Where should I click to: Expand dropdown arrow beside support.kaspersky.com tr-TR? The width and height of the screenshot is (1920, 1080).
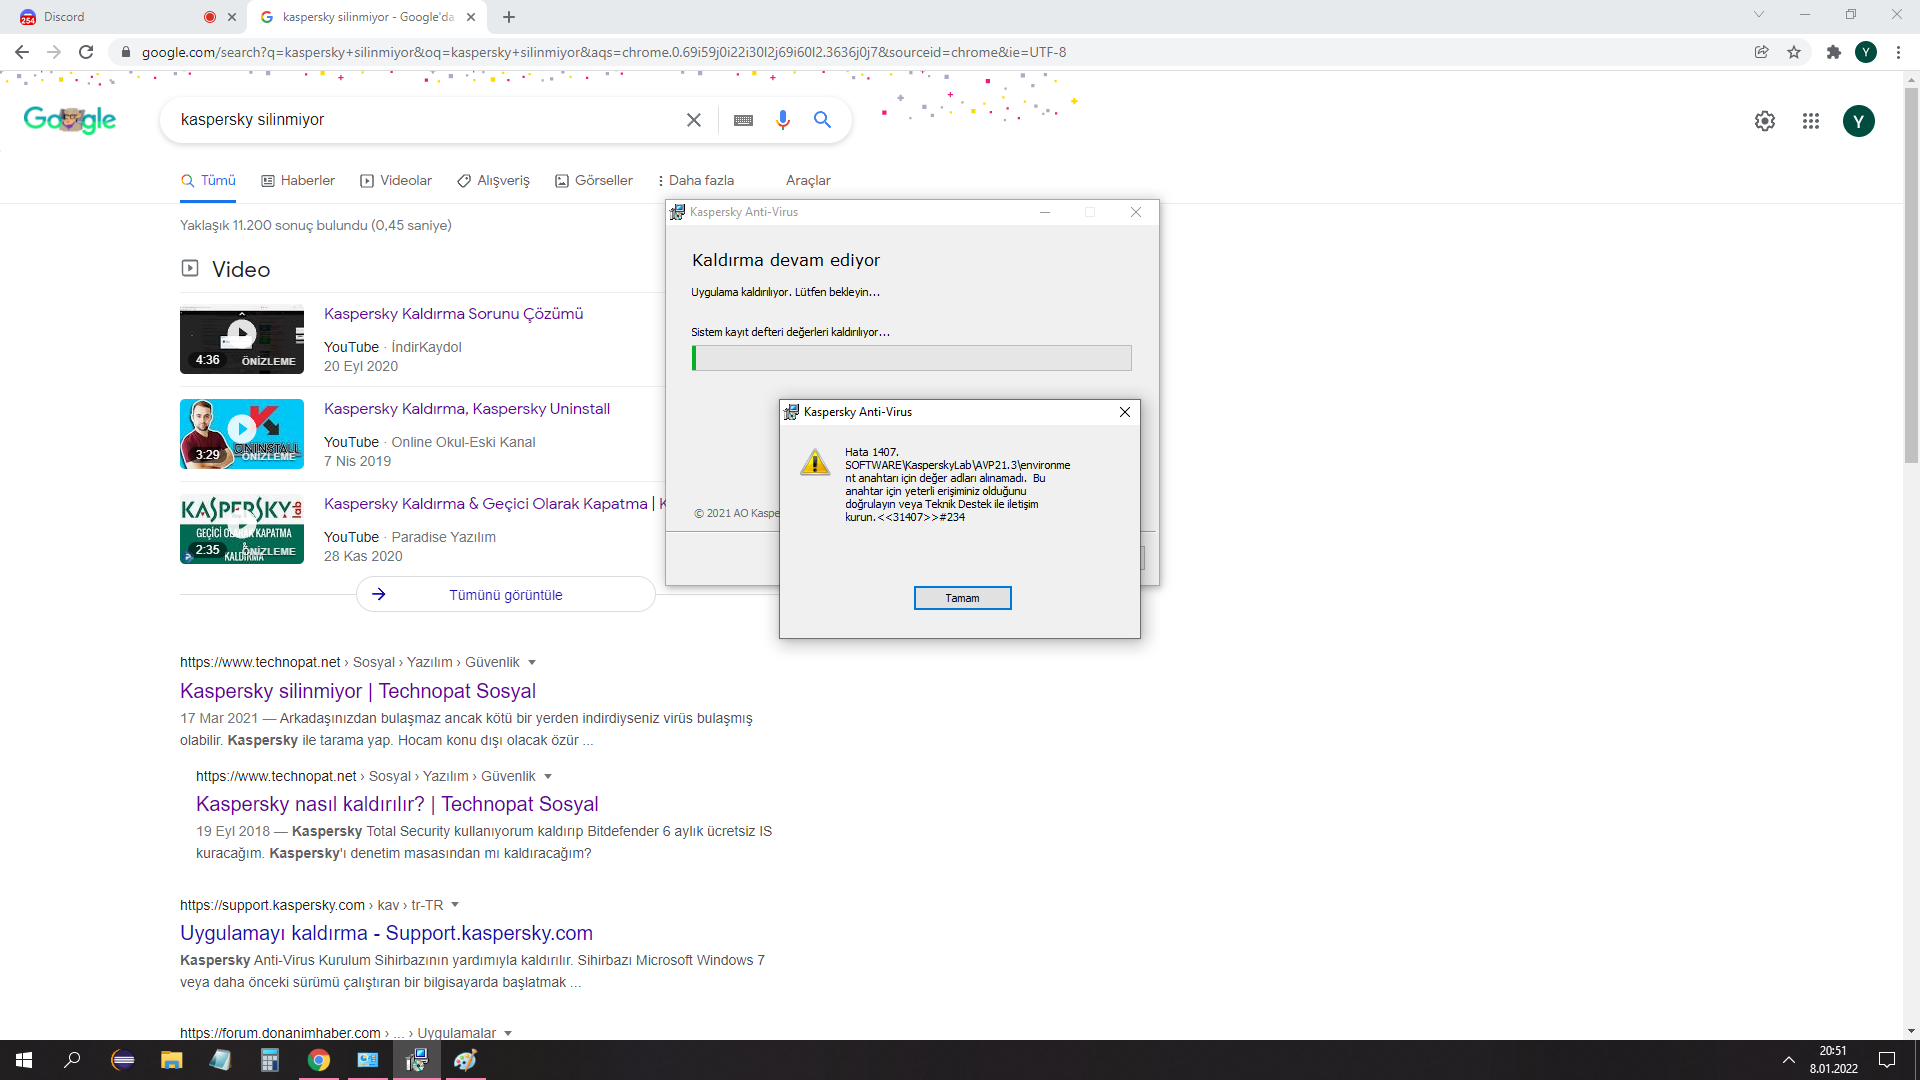coord(455,905)
